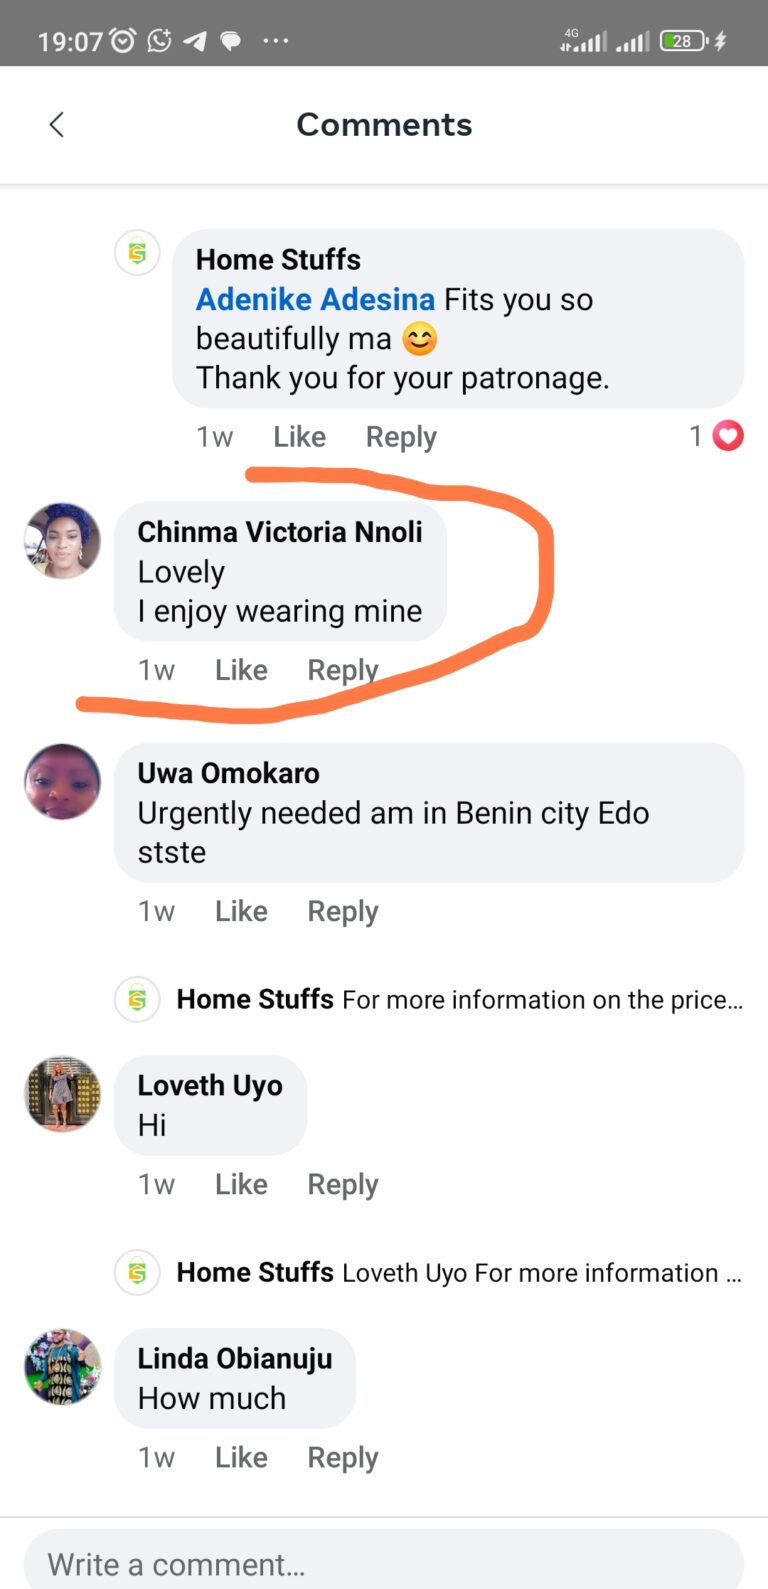Open Home Stuffs logo avatar in top reply
Screen dimensions: 768x1589
point(138,253)
